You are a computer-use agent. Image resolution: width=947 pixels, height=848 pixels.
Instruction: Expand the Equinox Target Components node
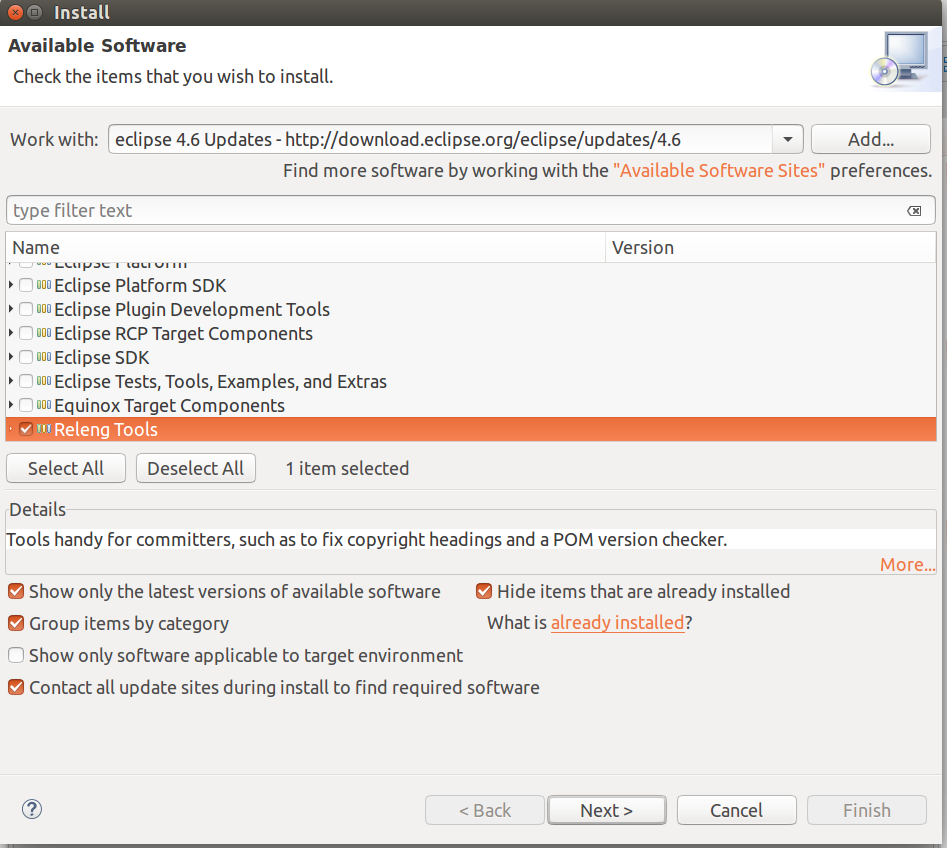click(x=11, y=404)
